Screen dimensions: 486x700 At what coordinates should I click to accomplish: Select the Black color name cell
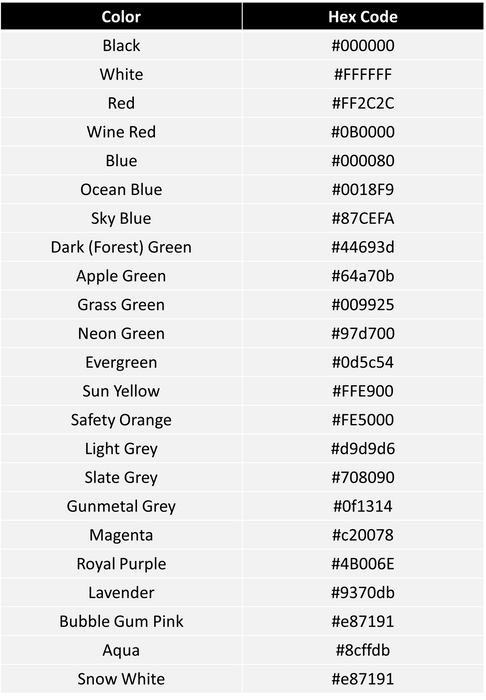click(x=121, y=45)
